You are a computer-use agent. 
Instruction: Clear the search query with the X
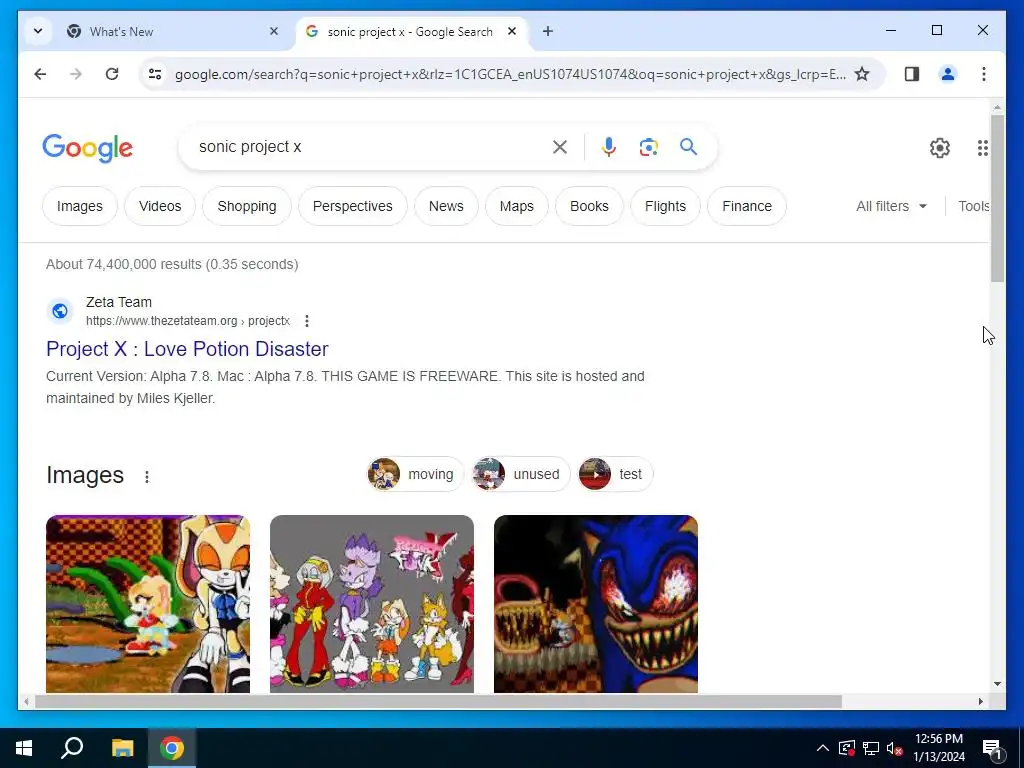pyautogui.click(x=560, y=147)
